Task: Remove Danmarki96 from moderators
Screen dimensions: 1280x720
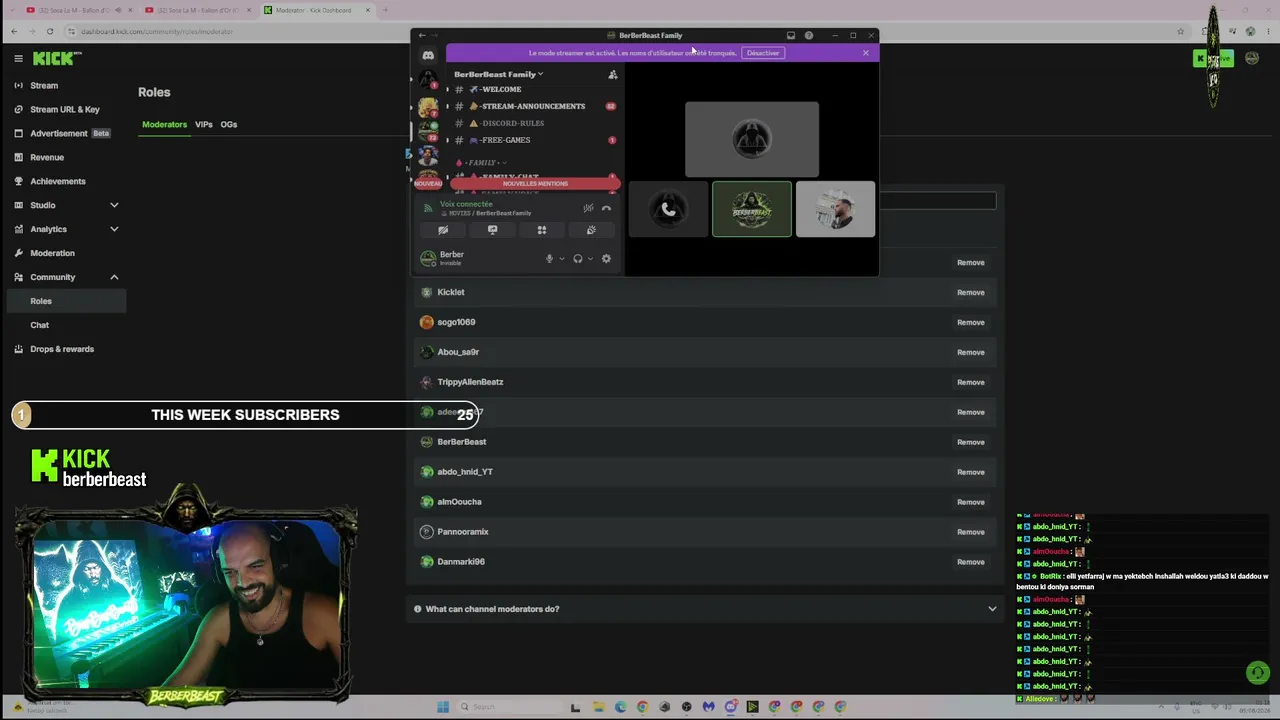Action: point(970,562)
